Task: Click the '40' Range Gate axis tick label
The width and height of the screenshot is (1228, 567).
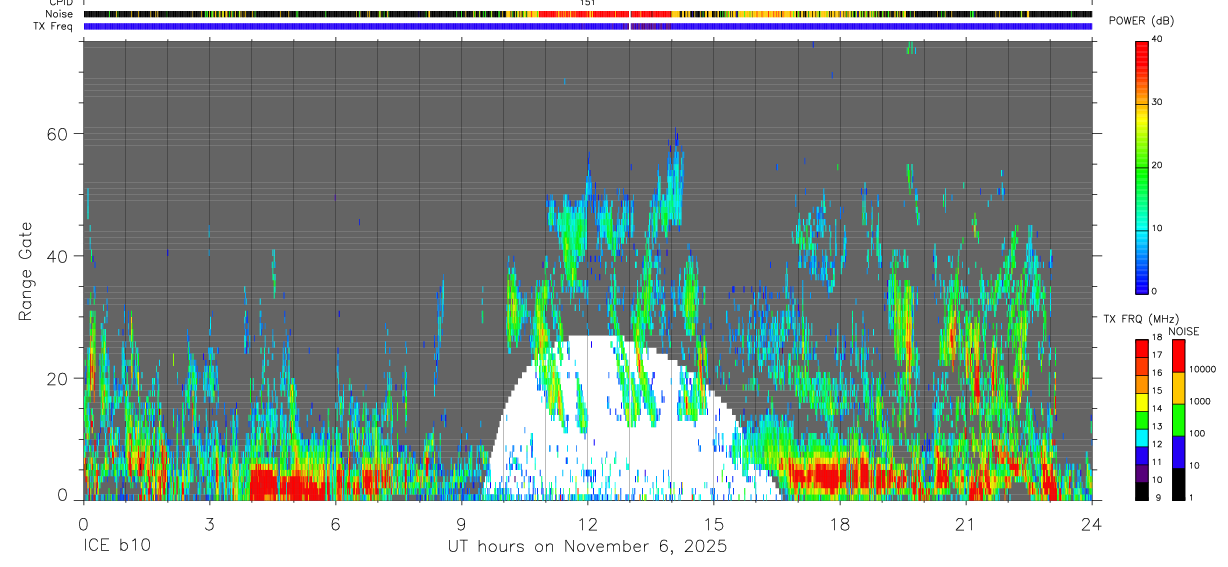Action: [x=58, y=256]
